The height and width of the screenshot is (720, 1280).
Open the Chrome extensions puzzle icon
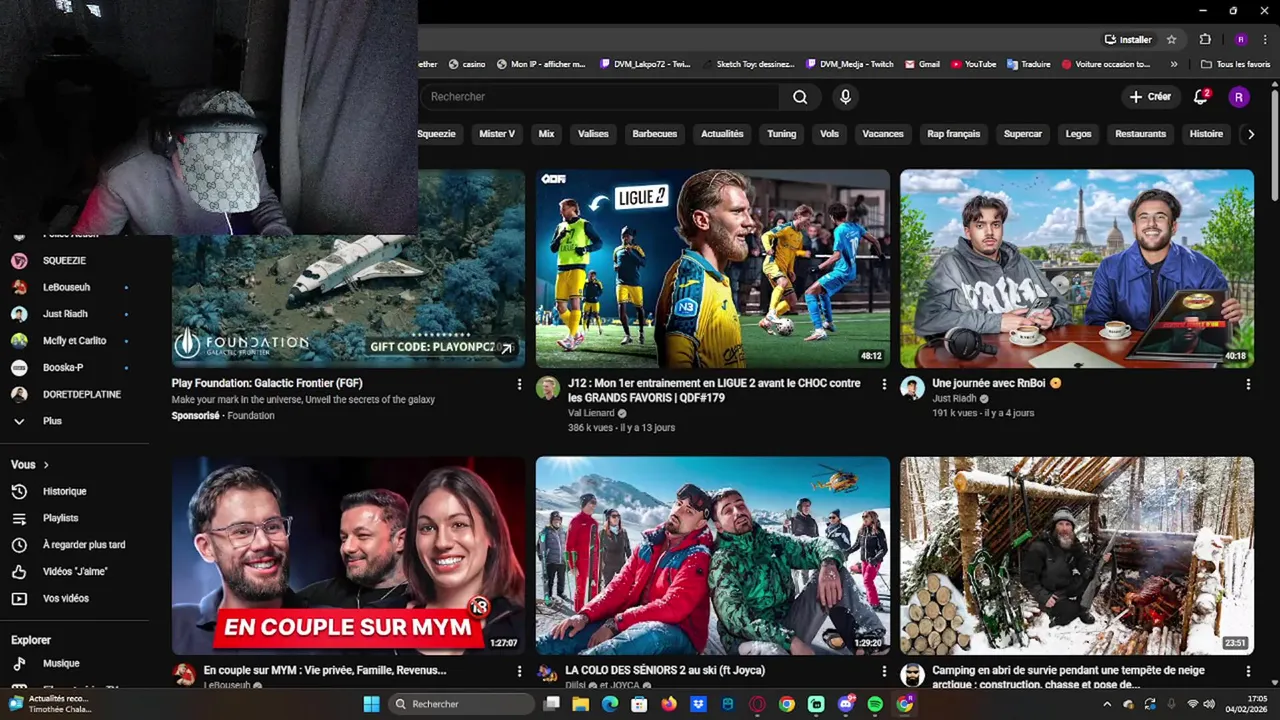click(x=1205, y=40)
